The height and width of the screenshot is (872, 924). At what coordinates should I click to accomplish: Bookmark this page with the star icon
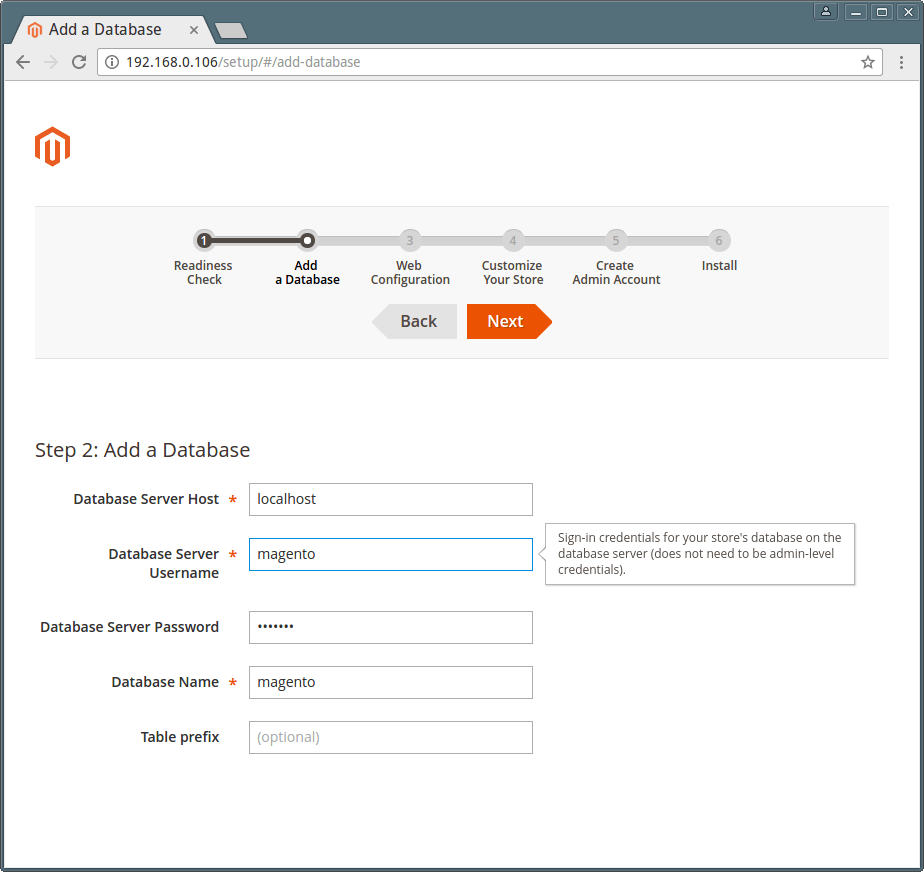coord(867,62)
